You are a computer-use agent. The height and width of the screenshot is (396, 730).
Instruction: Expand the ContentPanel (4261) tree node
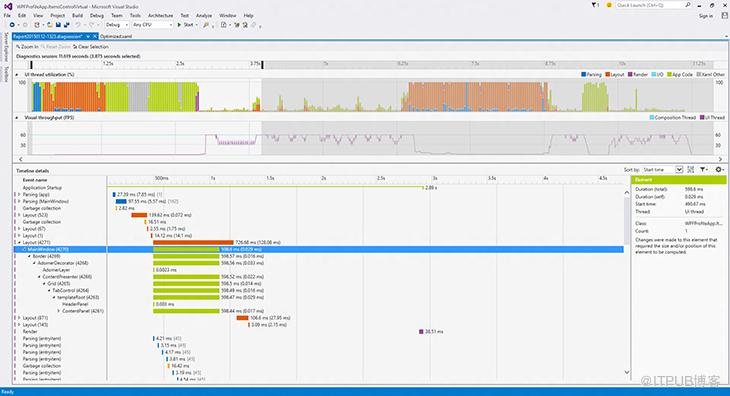(59, 311)
